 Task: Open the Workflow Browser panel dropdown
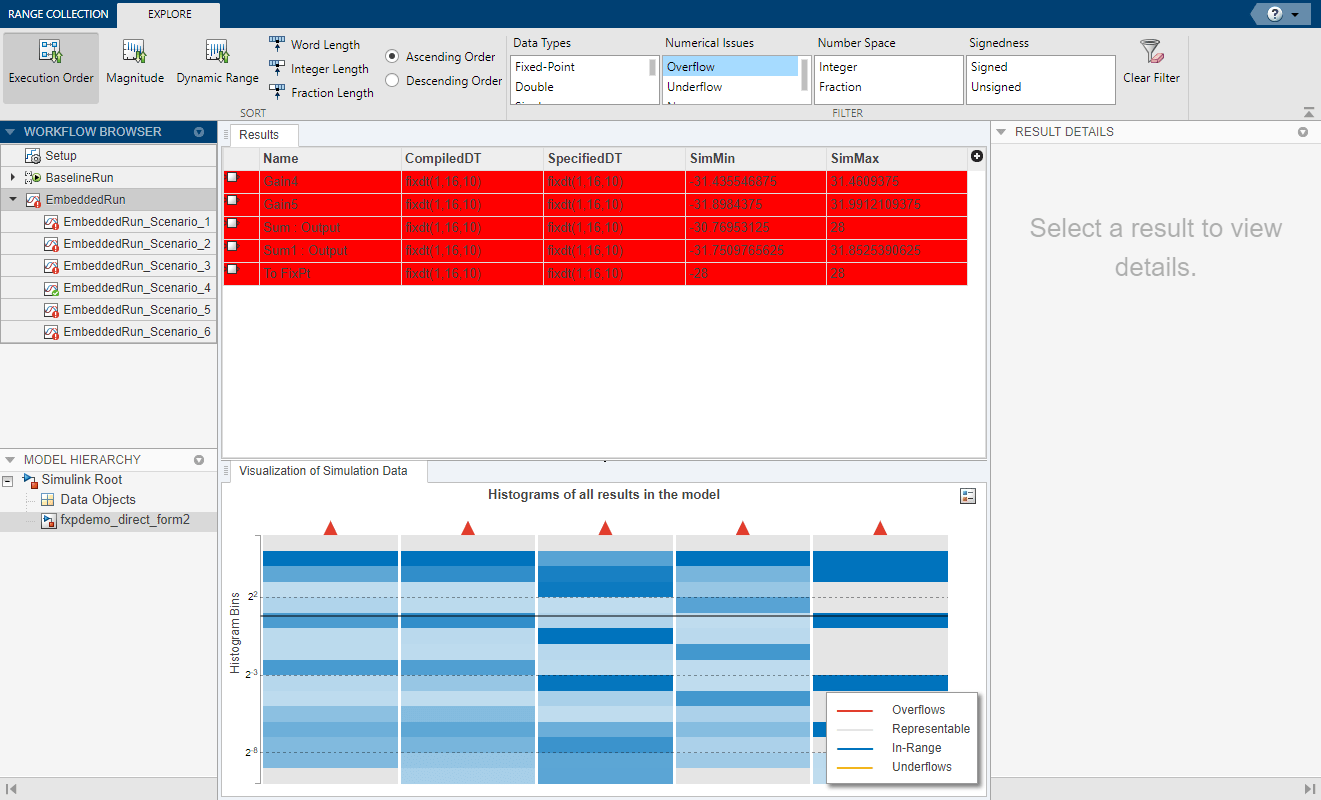[x=199, y=132]
